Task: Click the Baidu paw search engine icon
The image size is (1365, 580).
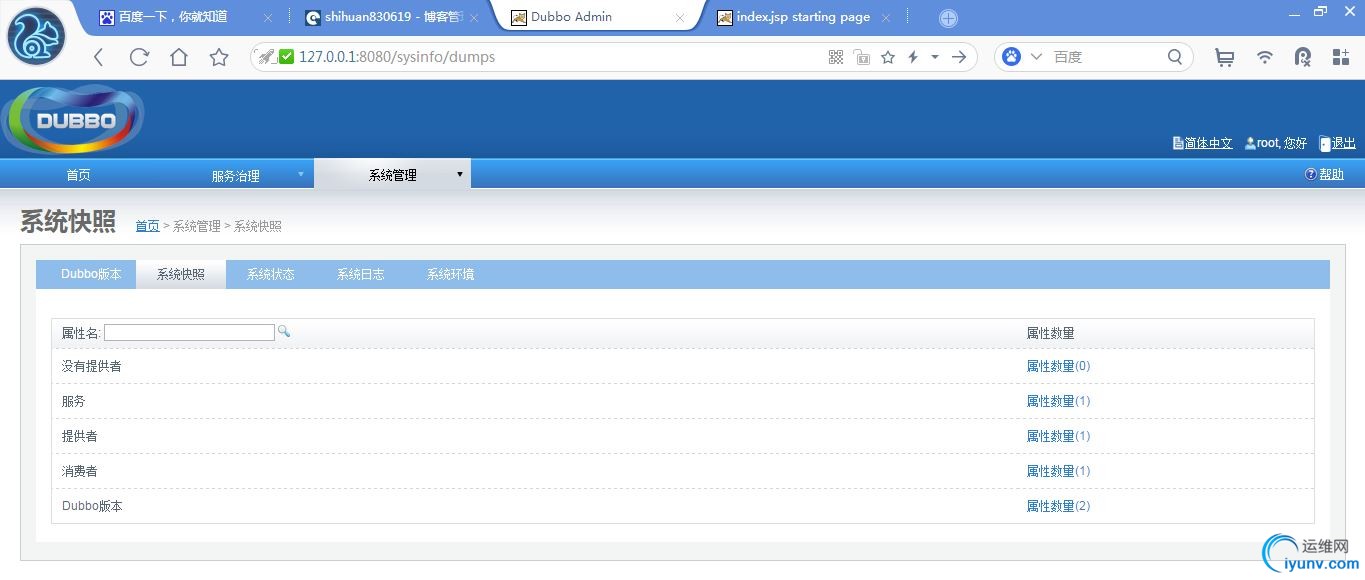Action: pyautogui.click(x=1011, y=57)
